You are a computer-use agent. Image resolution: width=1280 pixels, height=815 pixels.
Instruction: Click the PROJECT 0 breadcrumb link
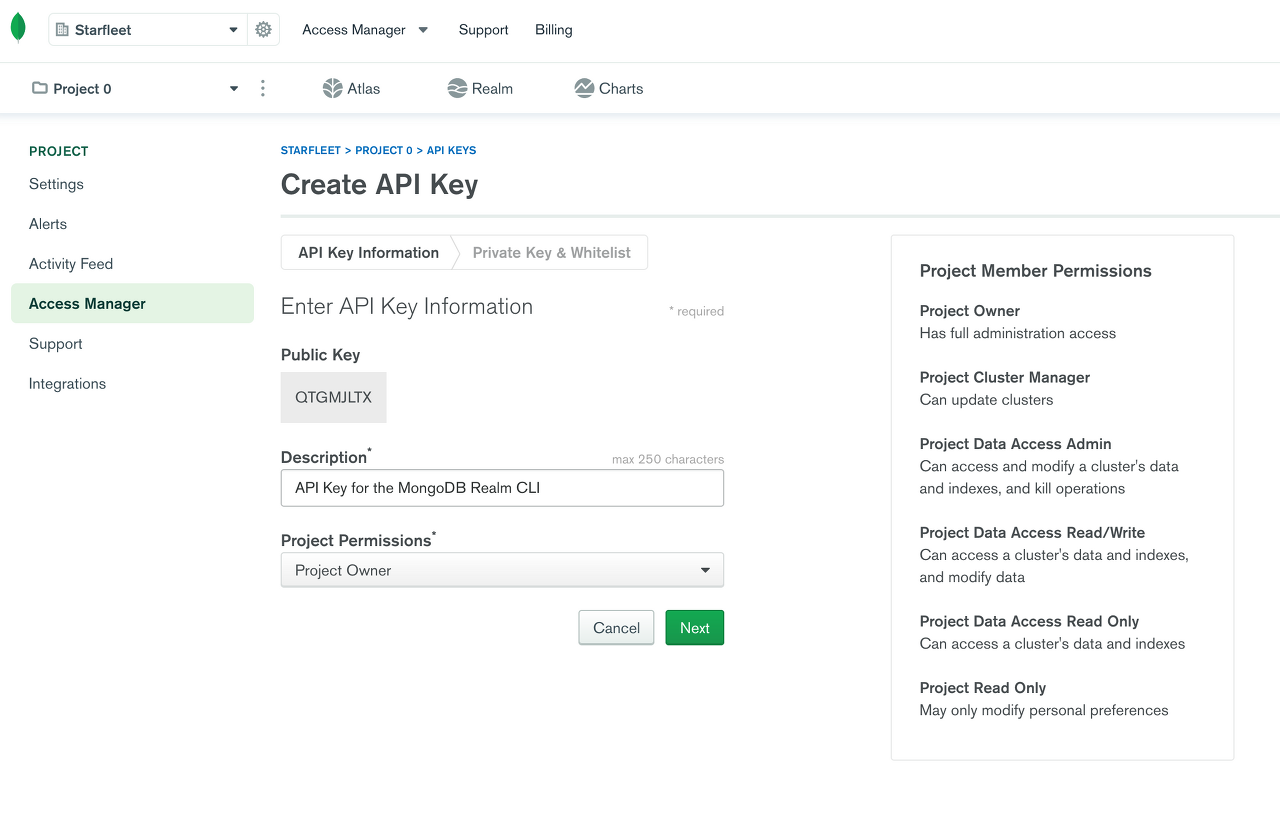coord(384,150)
